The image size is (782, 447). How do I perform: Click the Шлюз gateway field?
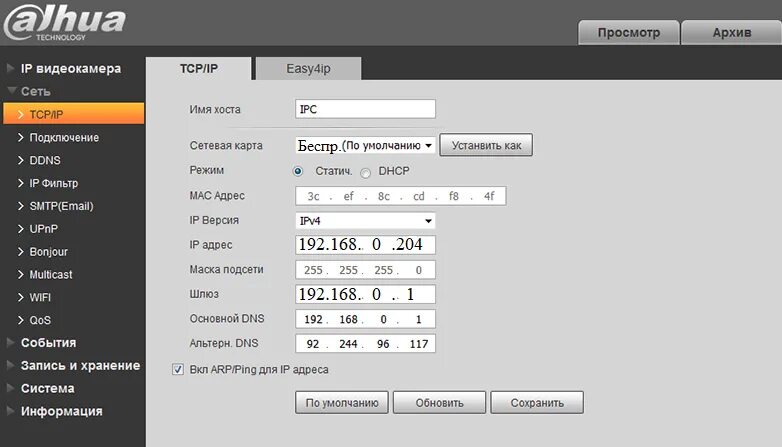pos(365,294)
